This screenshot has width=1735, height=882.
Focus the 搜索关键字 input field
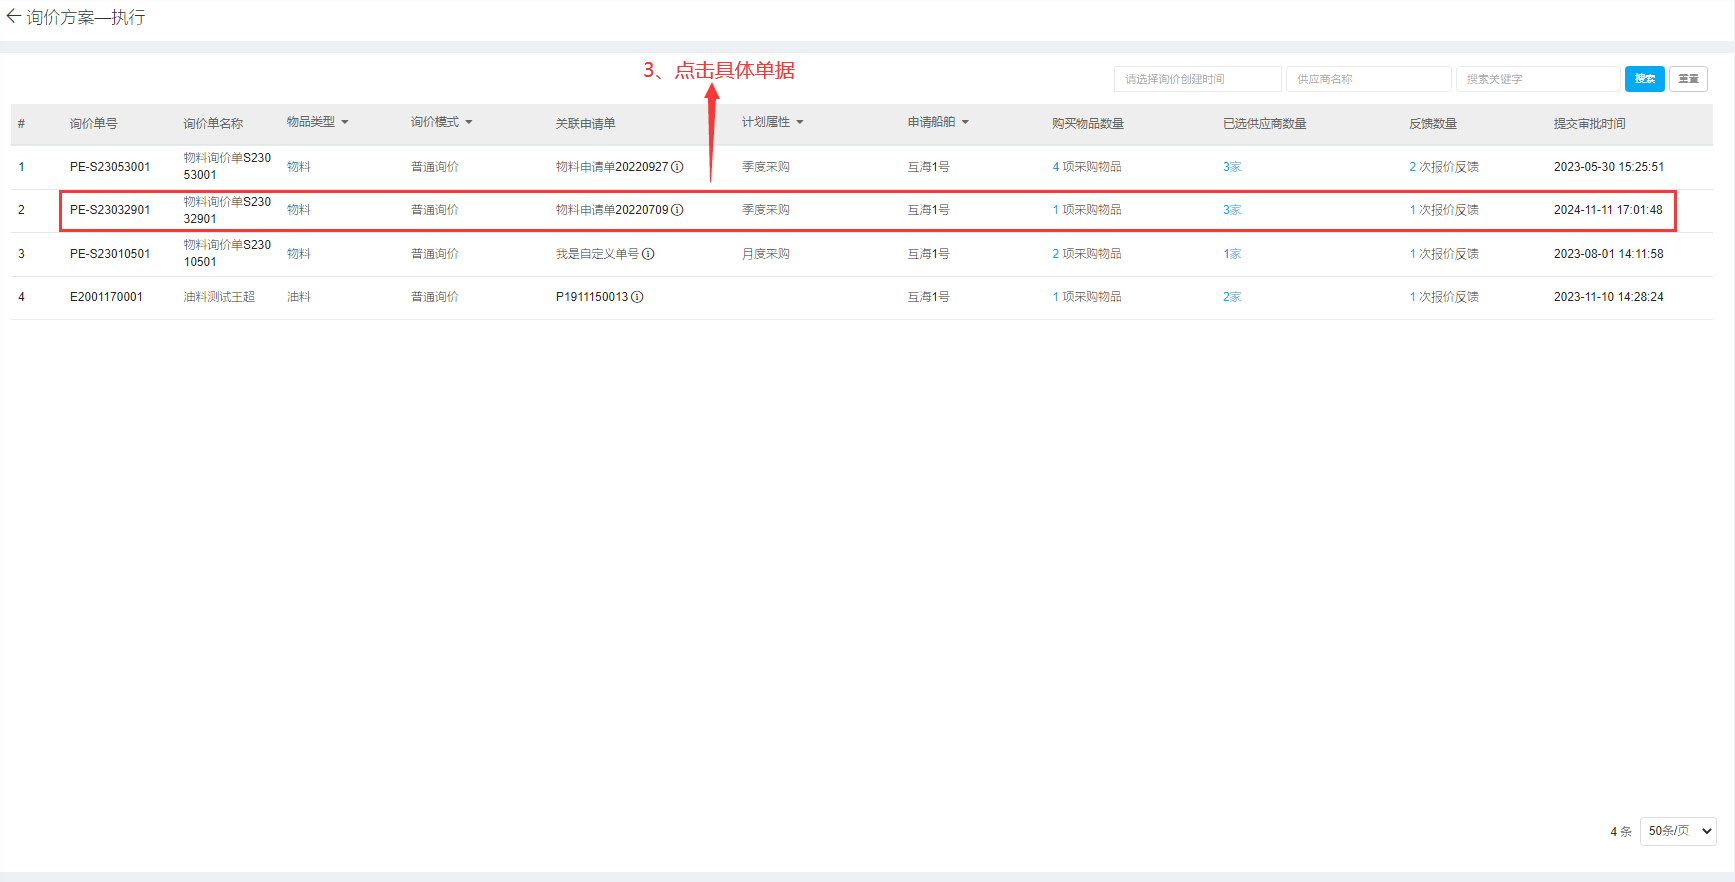click(x=1538, y=79)
